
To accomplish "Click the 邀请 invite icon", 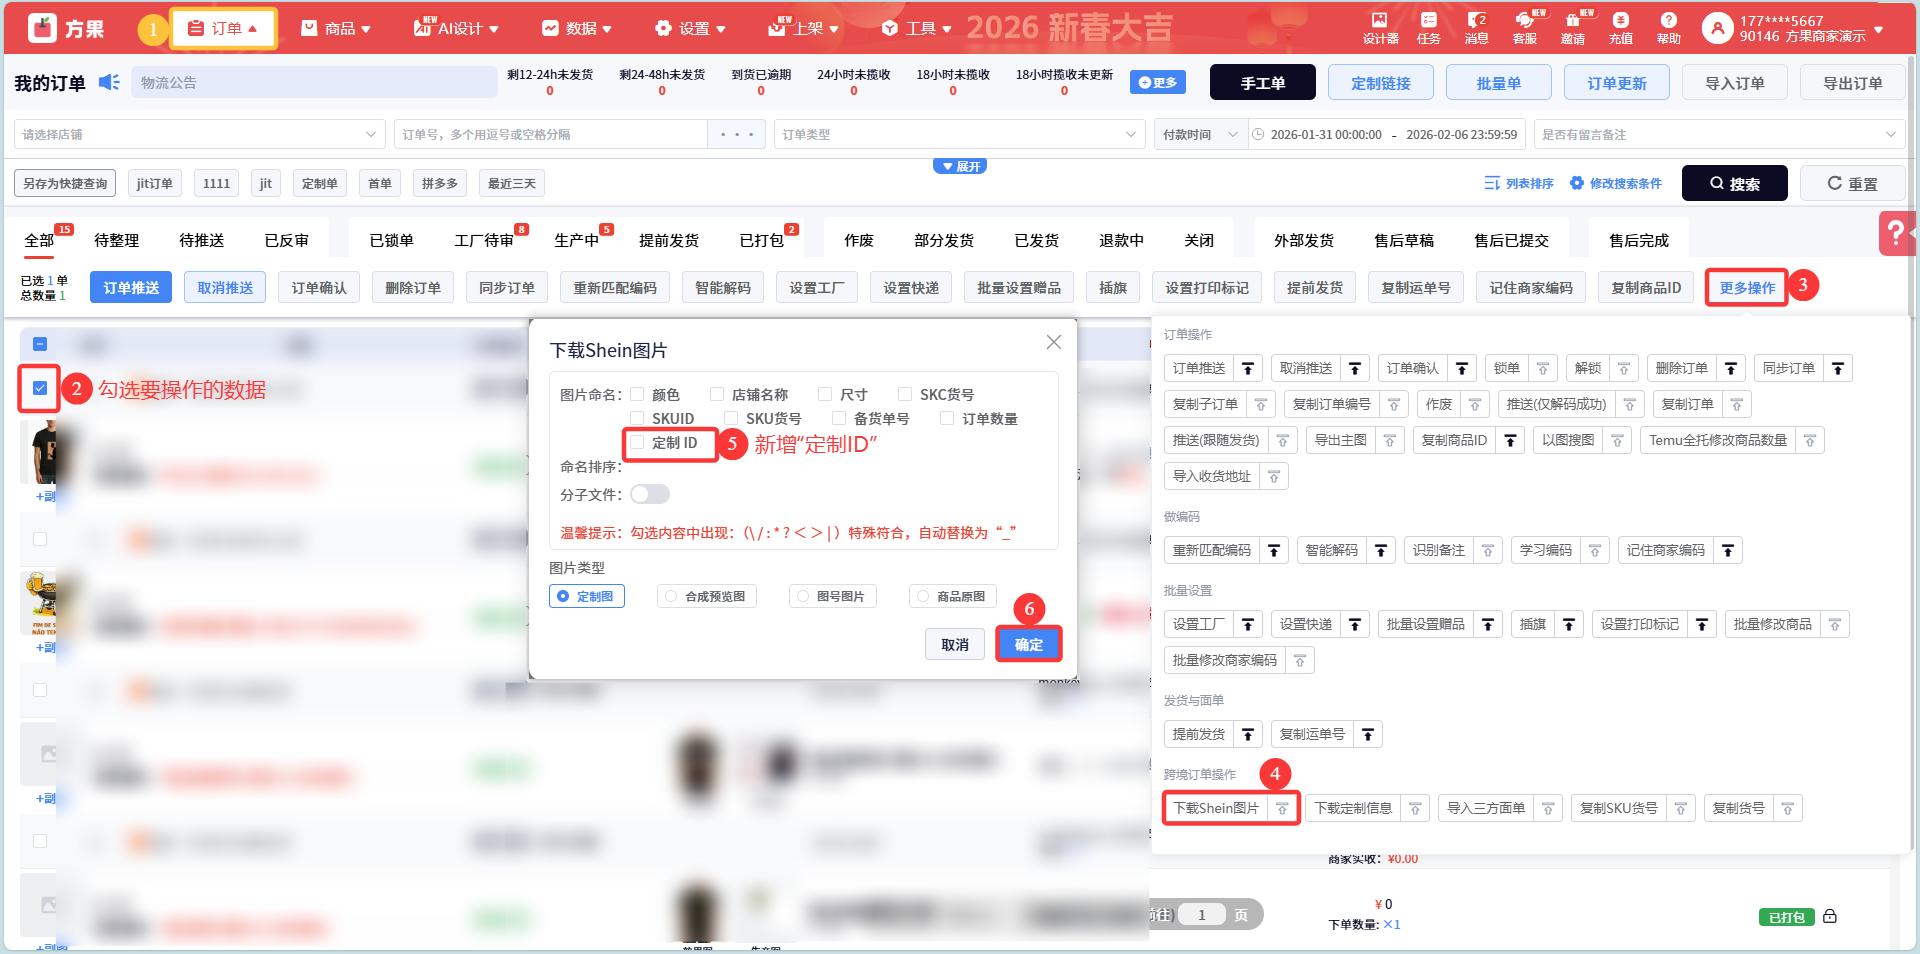I will tap(1573, 28).
